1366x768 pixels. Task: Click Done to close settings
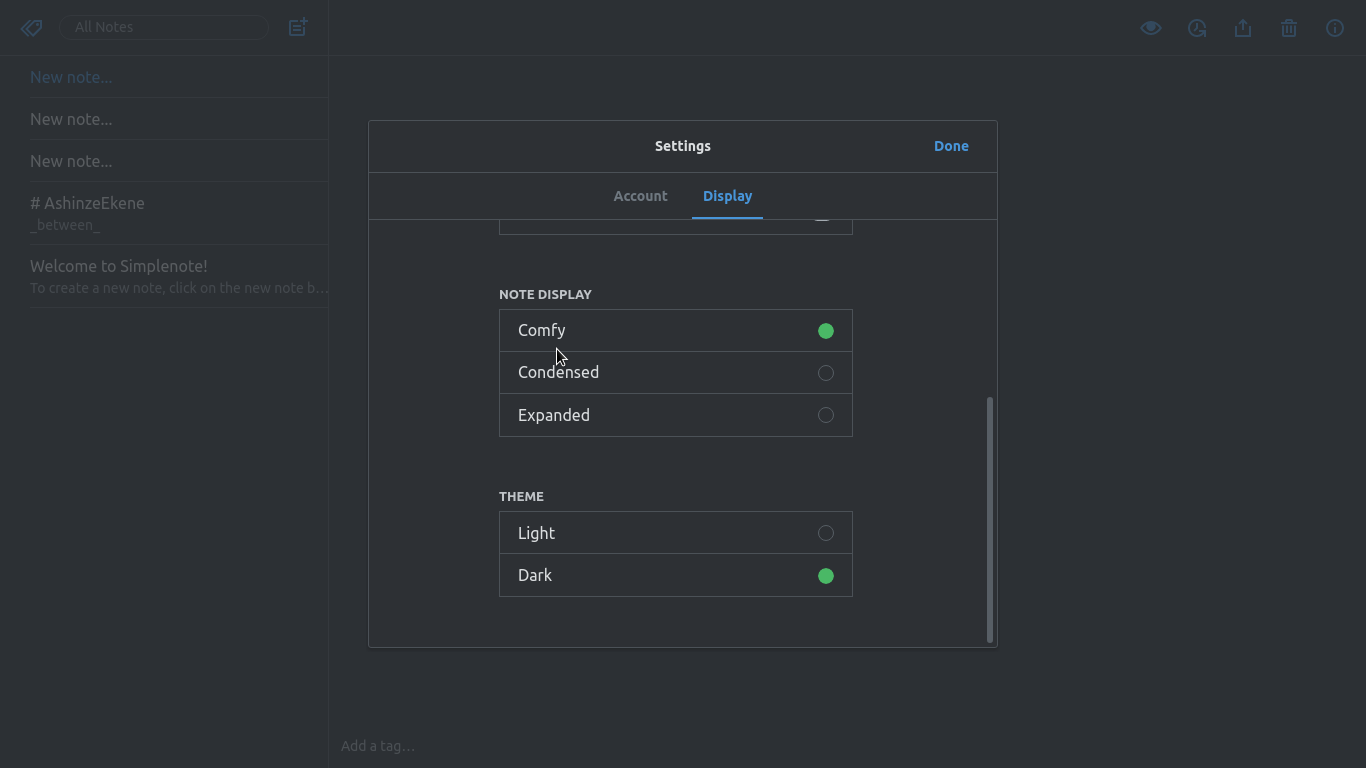[x=951, y=146]
